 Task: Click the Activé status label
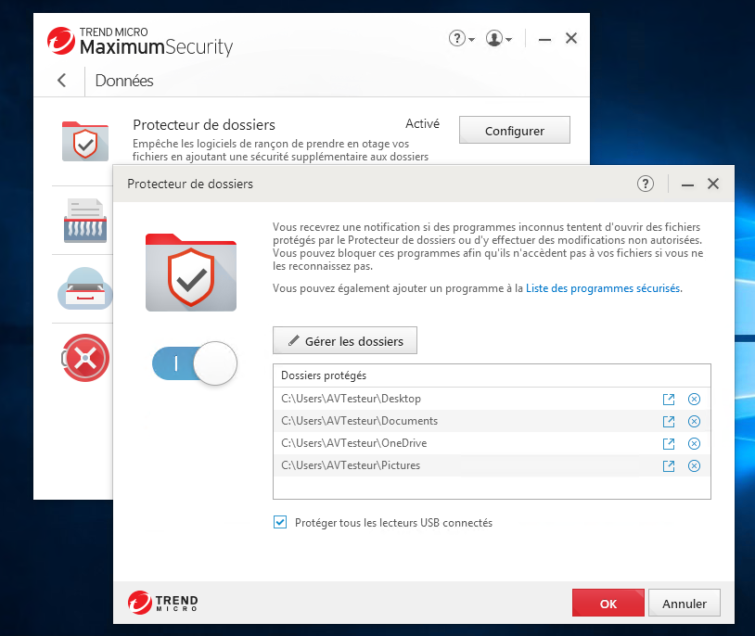click(x=422, y=124)
